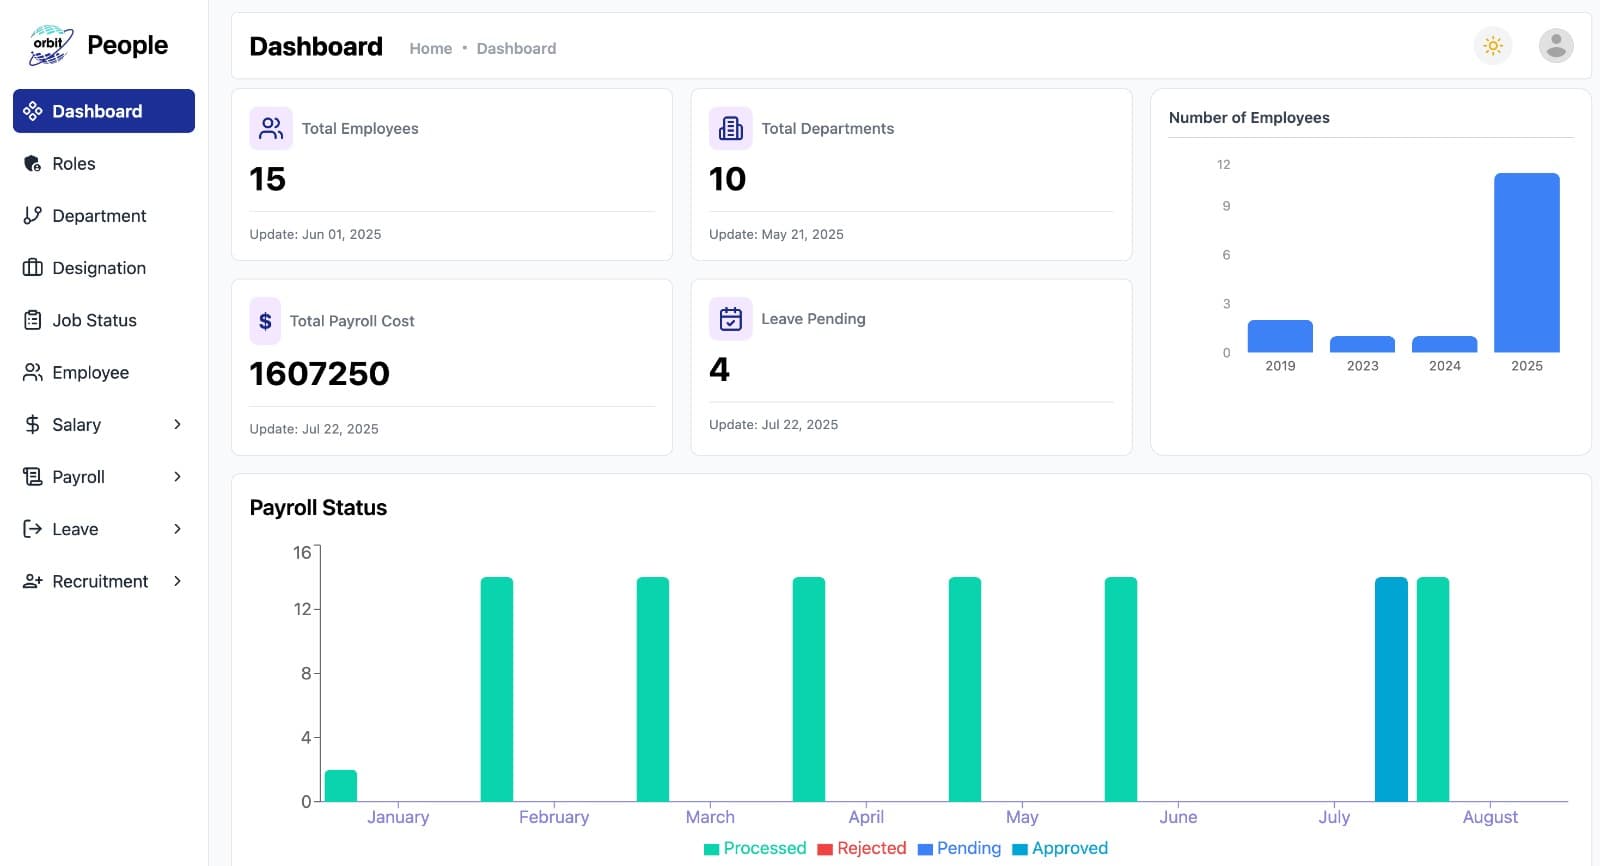Click the Total Departments building icon
This screenshot has height=866, width=1600.
tap(731, 128)
